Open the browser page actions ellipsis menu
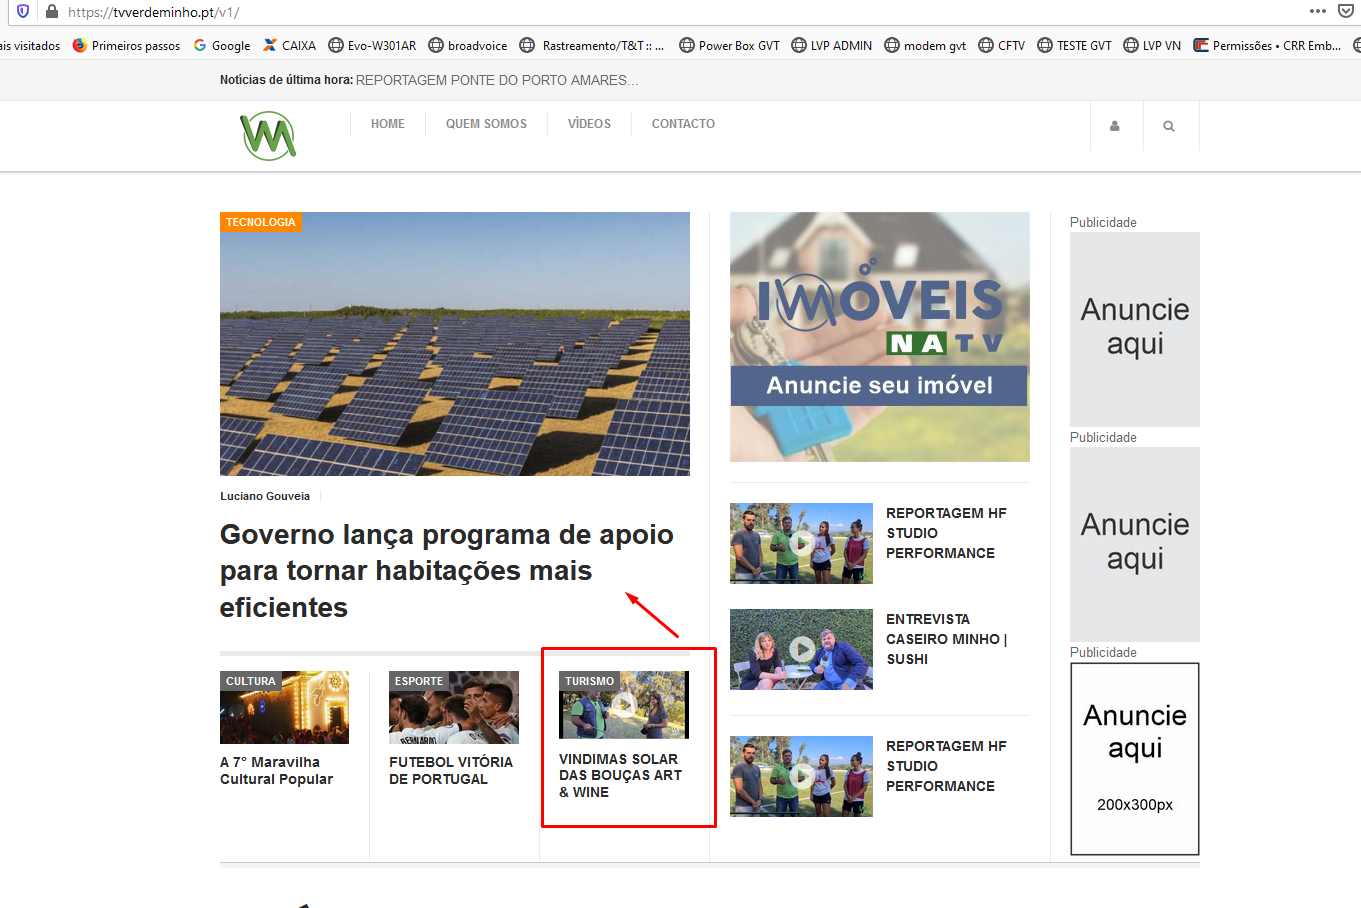Image resolution: width=1361 pixels, height=908 pixels. (1317, 12)
